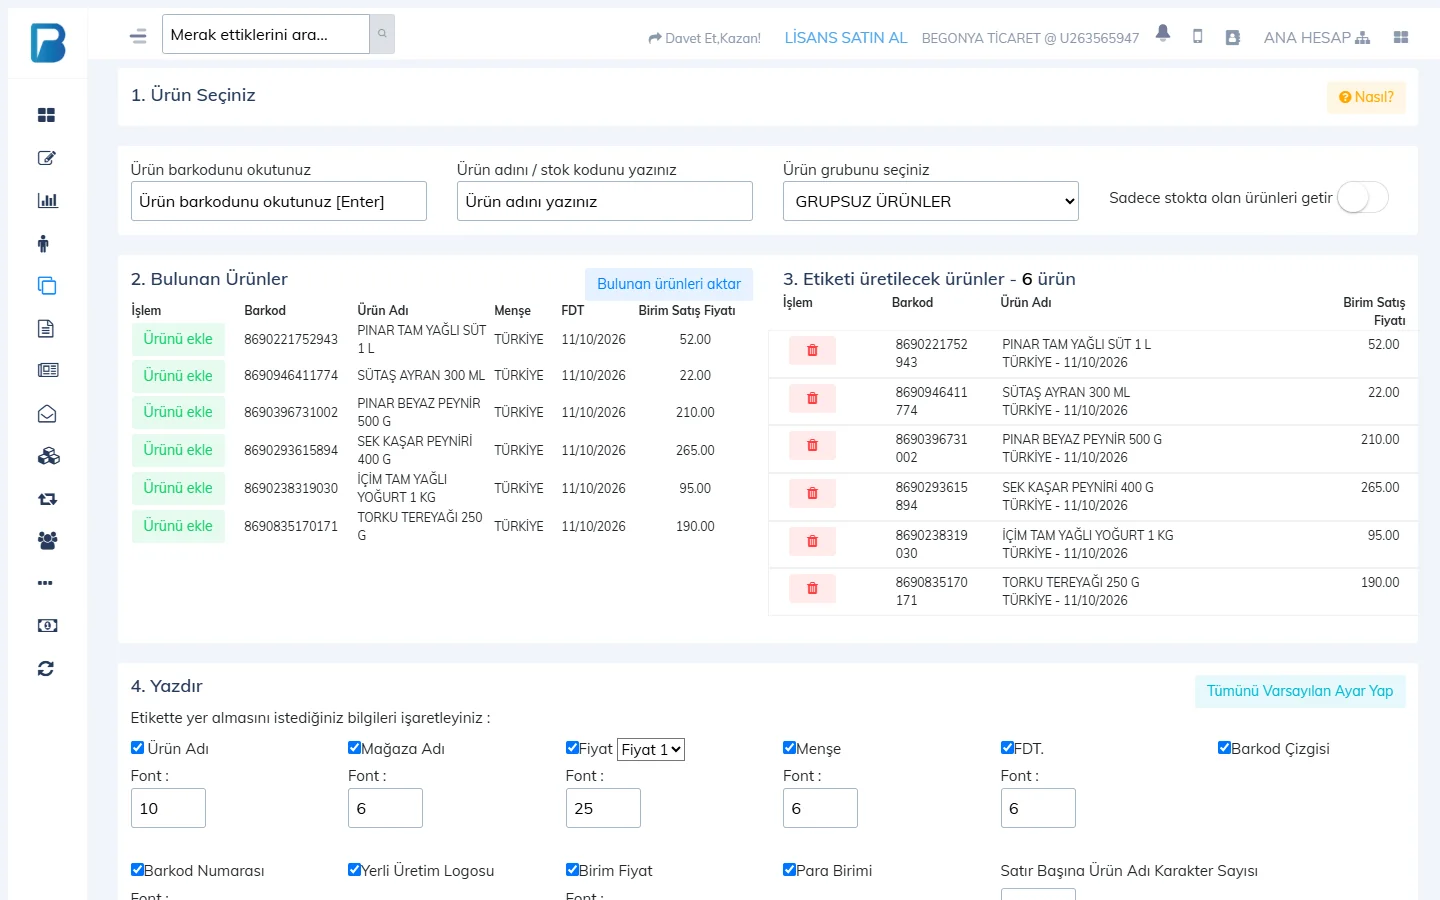Click the mobile phone icon in header
The image size is (1440, 900).
point(1198,37)
